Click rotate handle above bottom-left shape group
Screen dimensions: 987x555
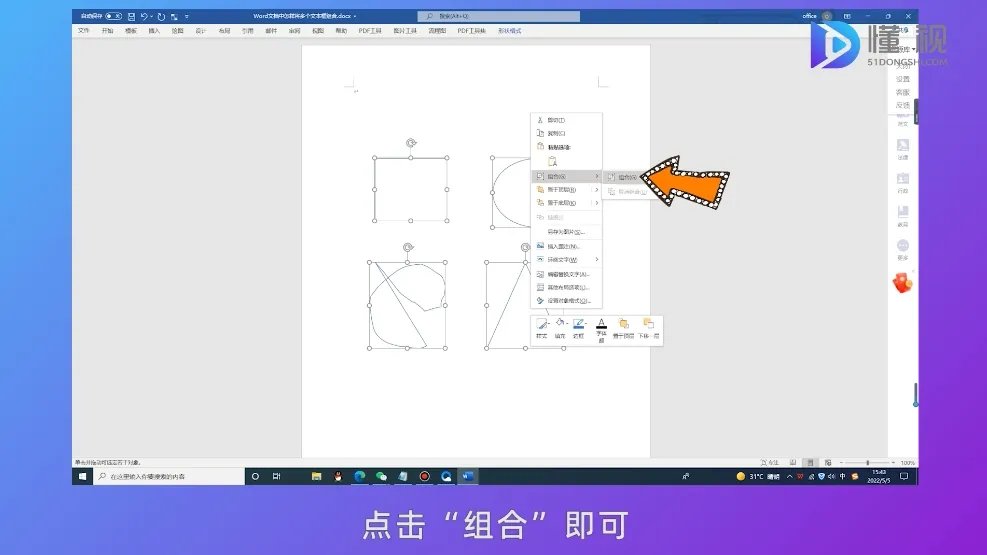(408, 247)
